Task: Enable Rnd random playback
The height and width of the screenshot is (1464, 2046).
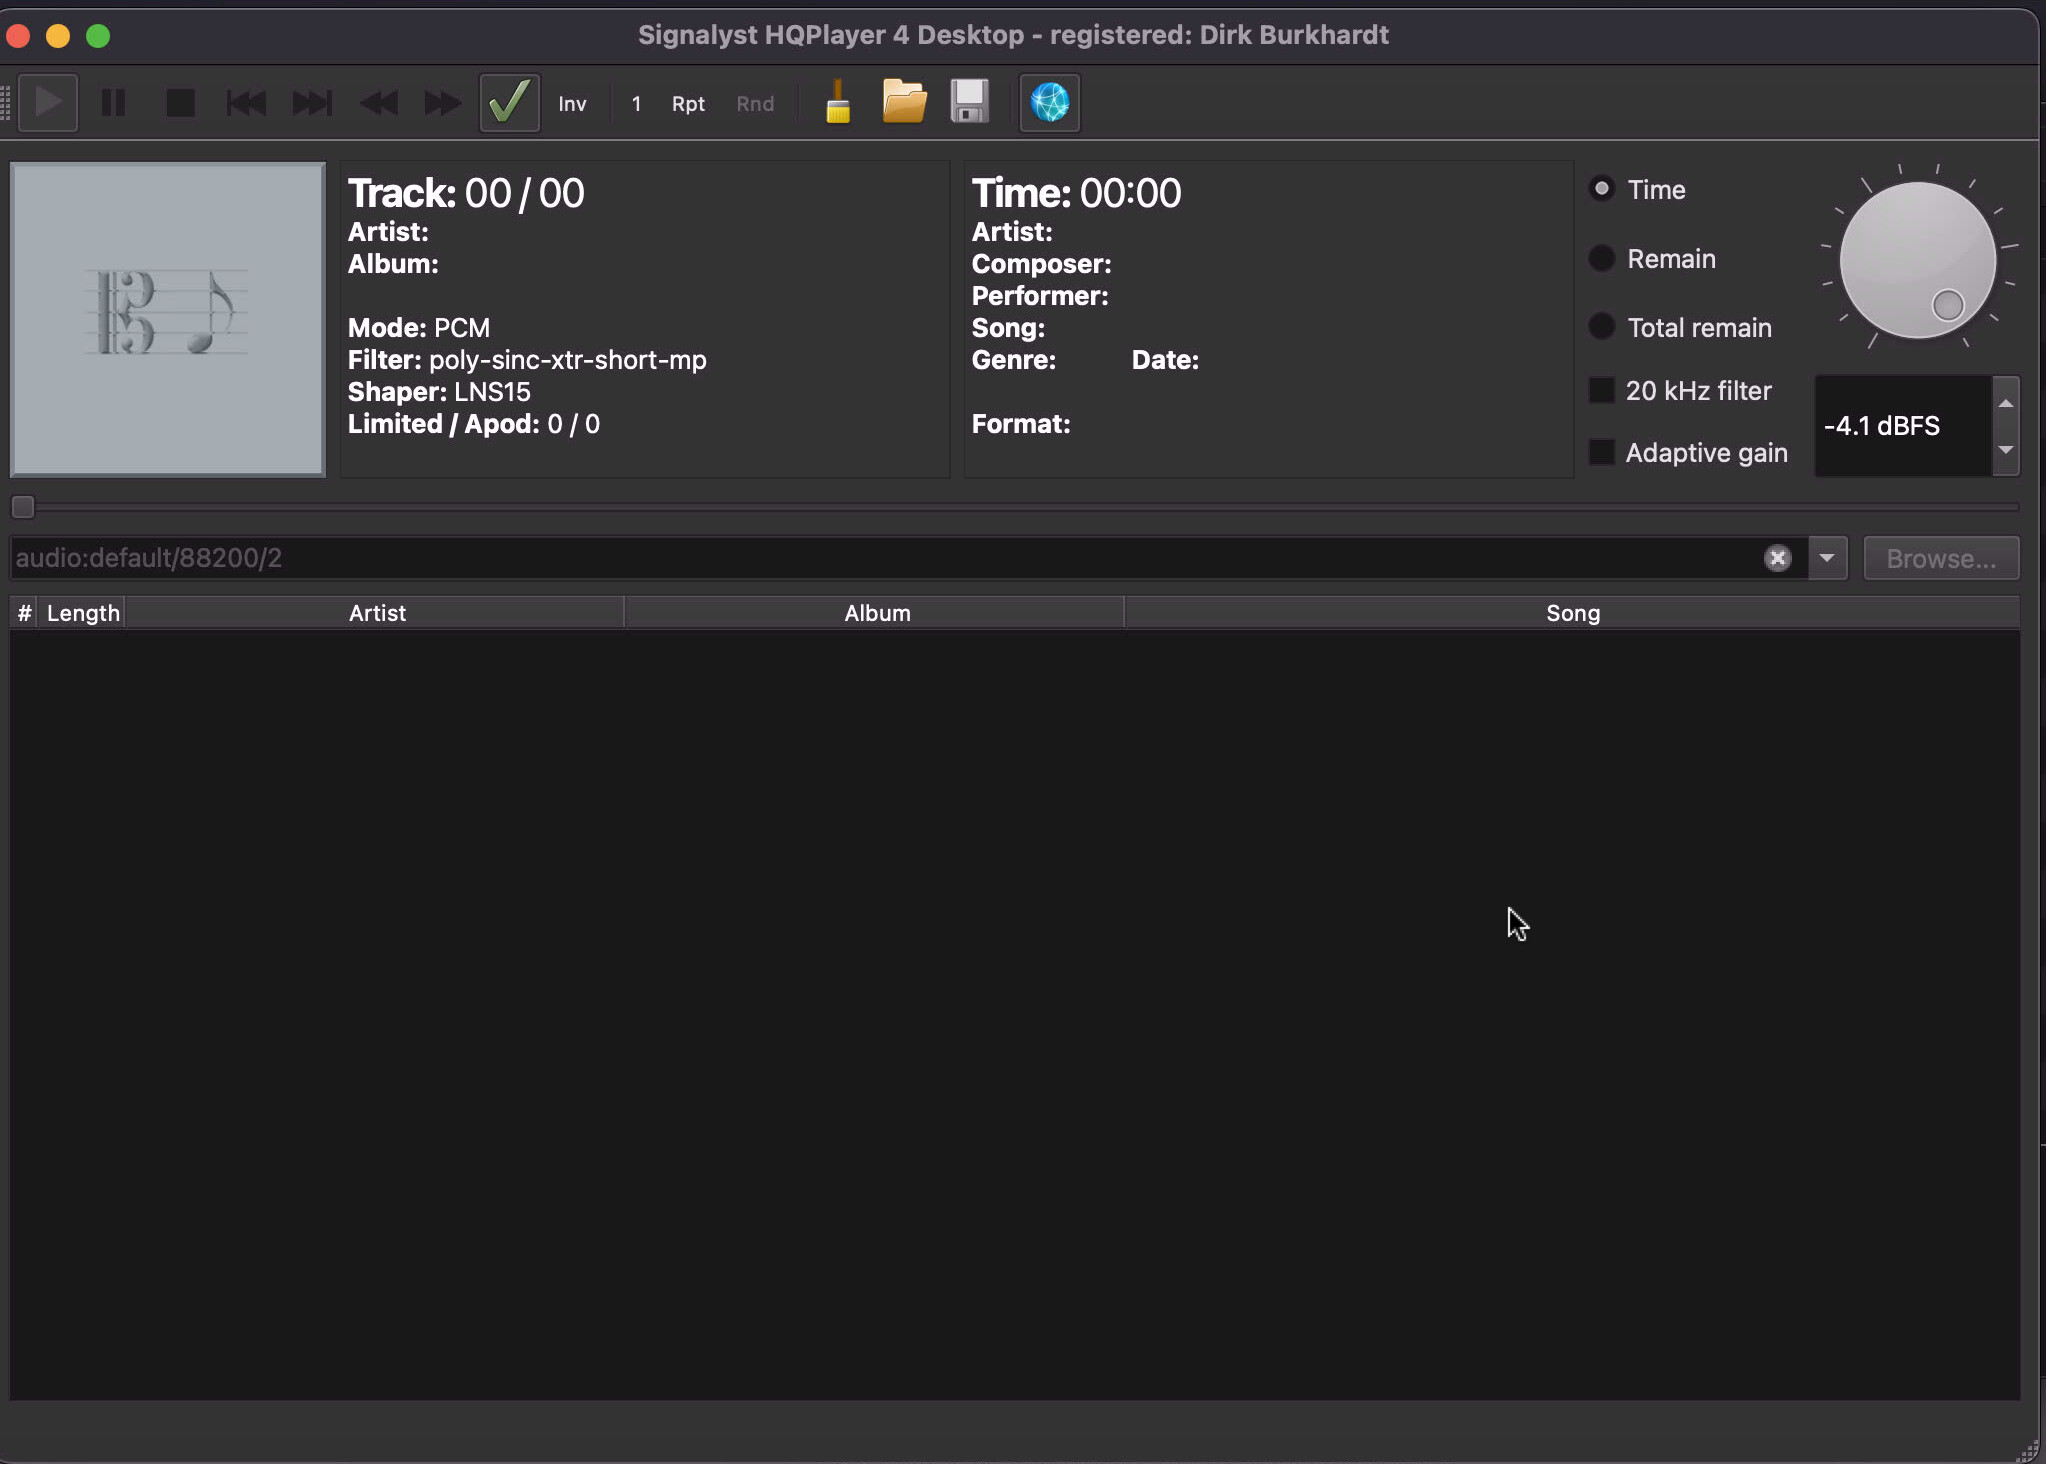Action: 755,104
